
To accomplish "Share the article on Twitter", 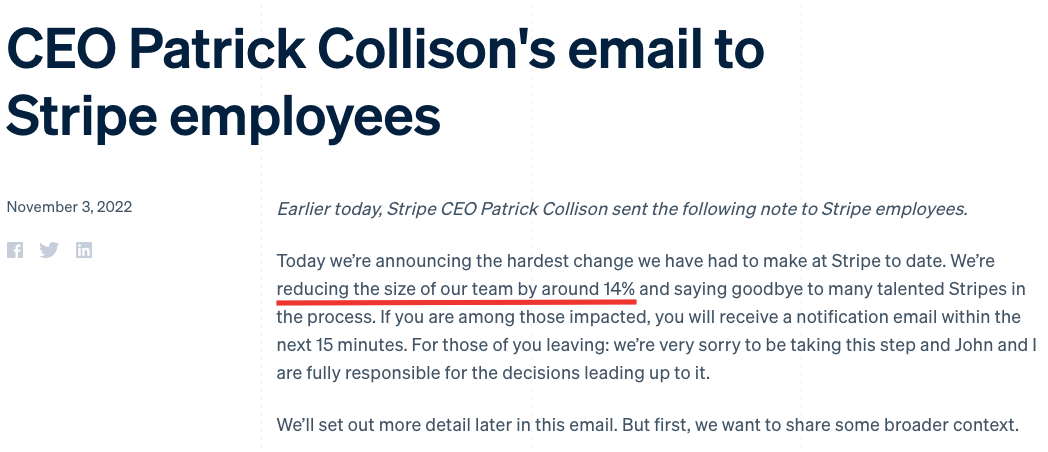I will [49, 250].
